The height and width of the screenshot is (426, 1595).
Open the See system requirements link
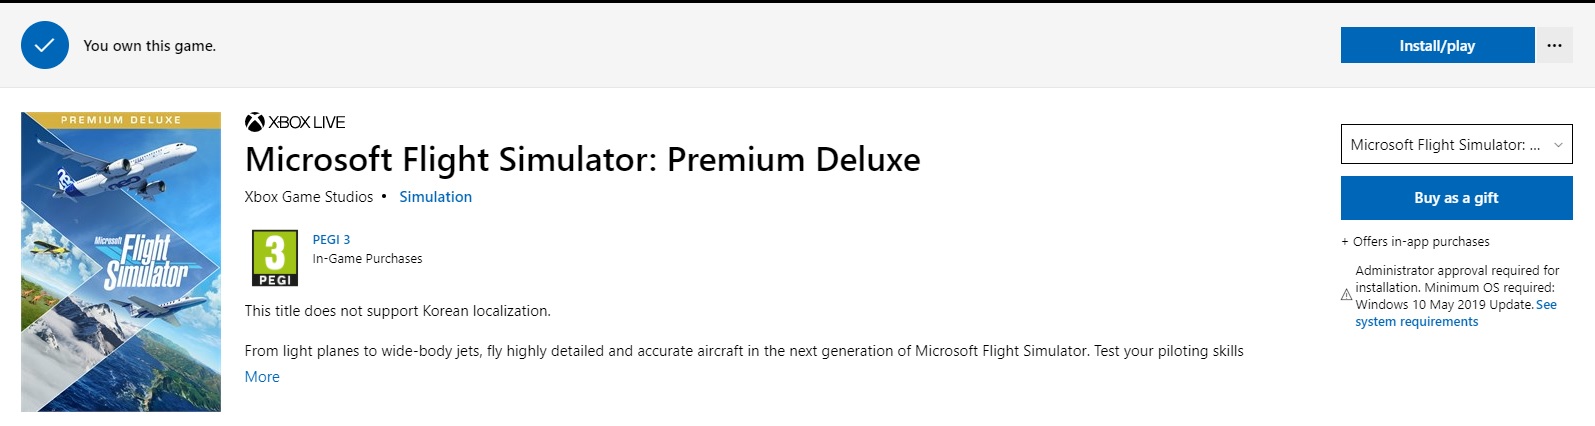1416,322
